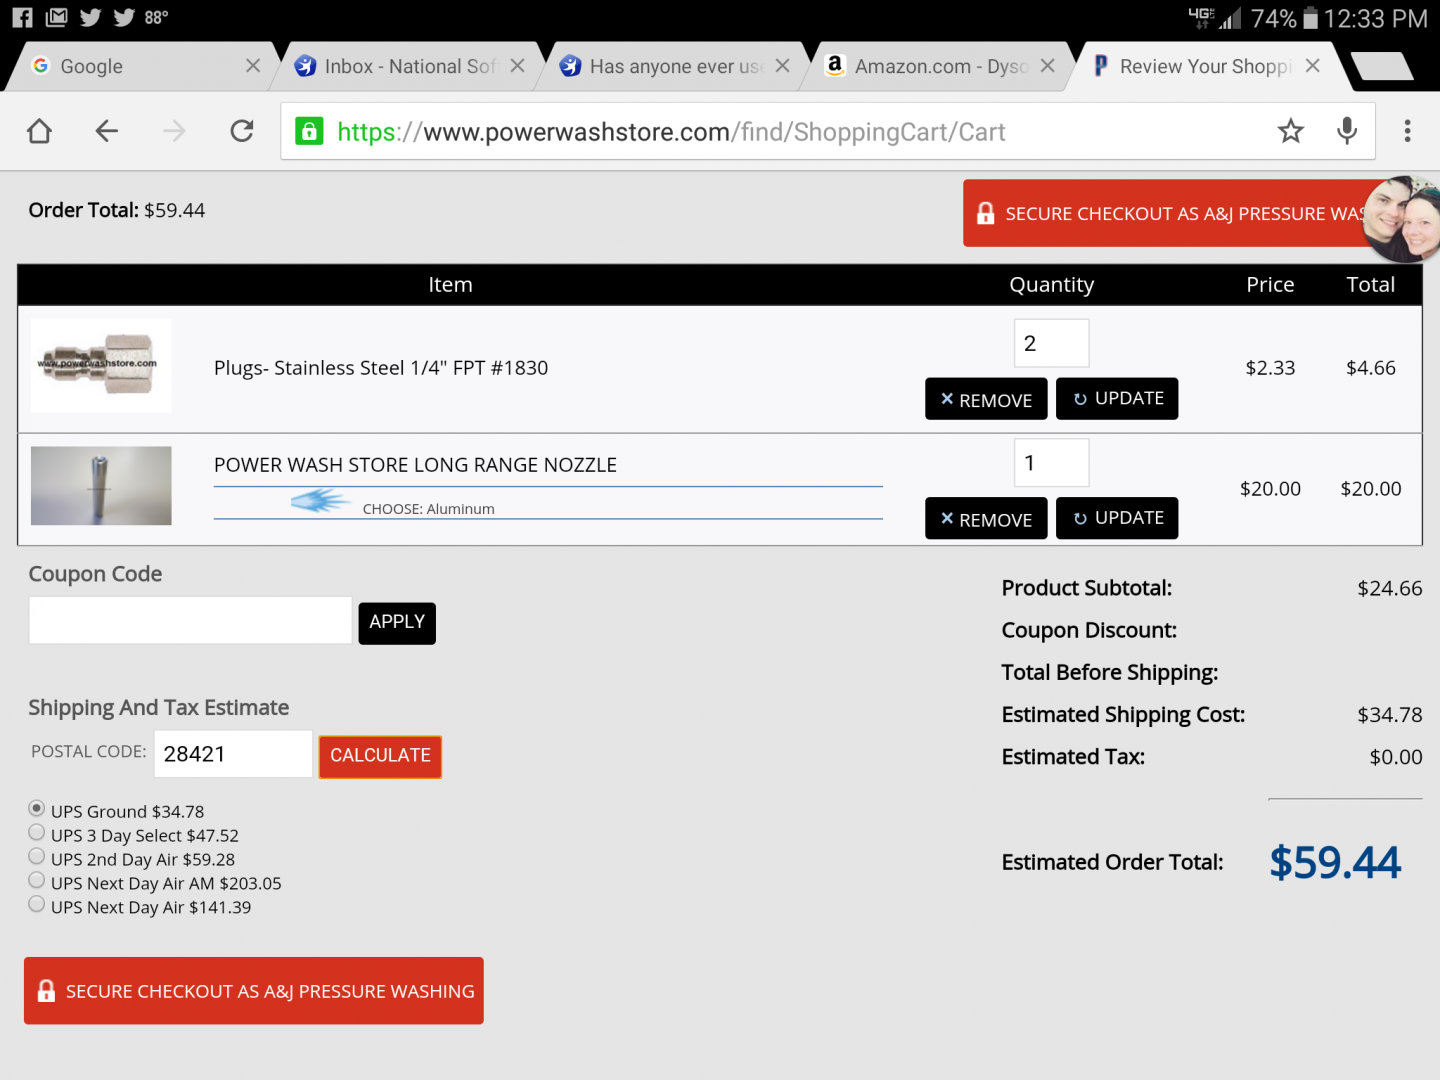Open Plugs- Stainless Steel product link

point(381,368)
